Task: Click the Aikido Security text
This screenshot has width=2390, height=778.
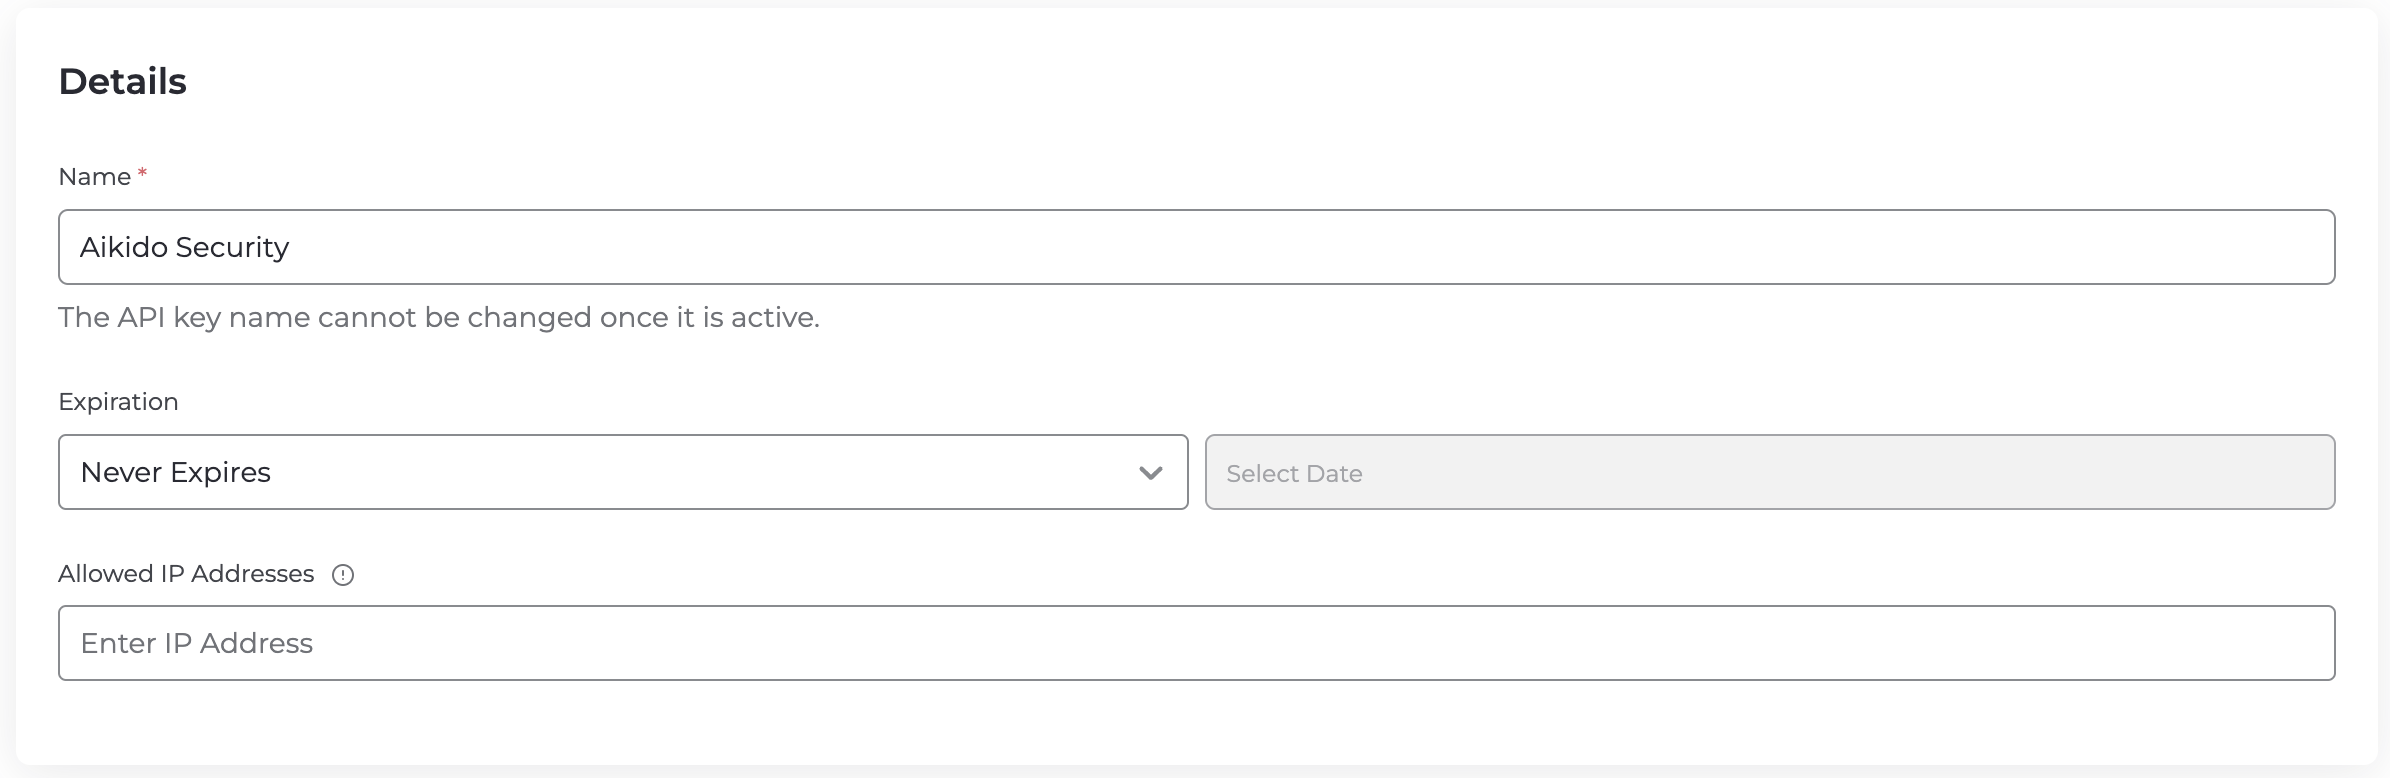Action: [185, 247]
